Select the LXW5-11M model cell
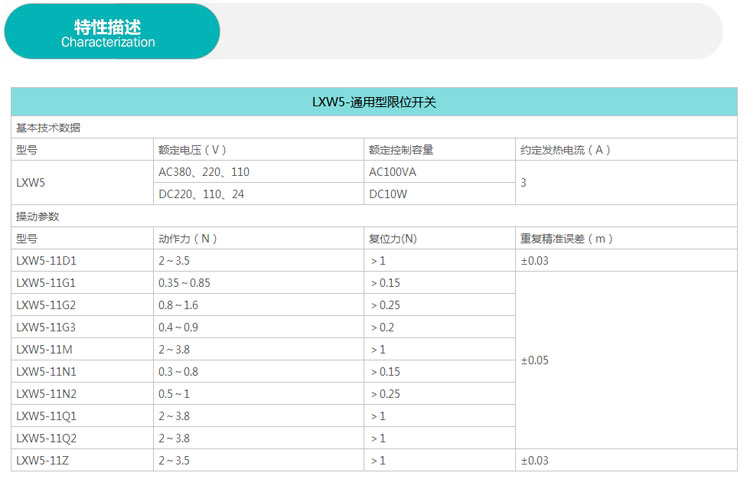 point(82,349)
